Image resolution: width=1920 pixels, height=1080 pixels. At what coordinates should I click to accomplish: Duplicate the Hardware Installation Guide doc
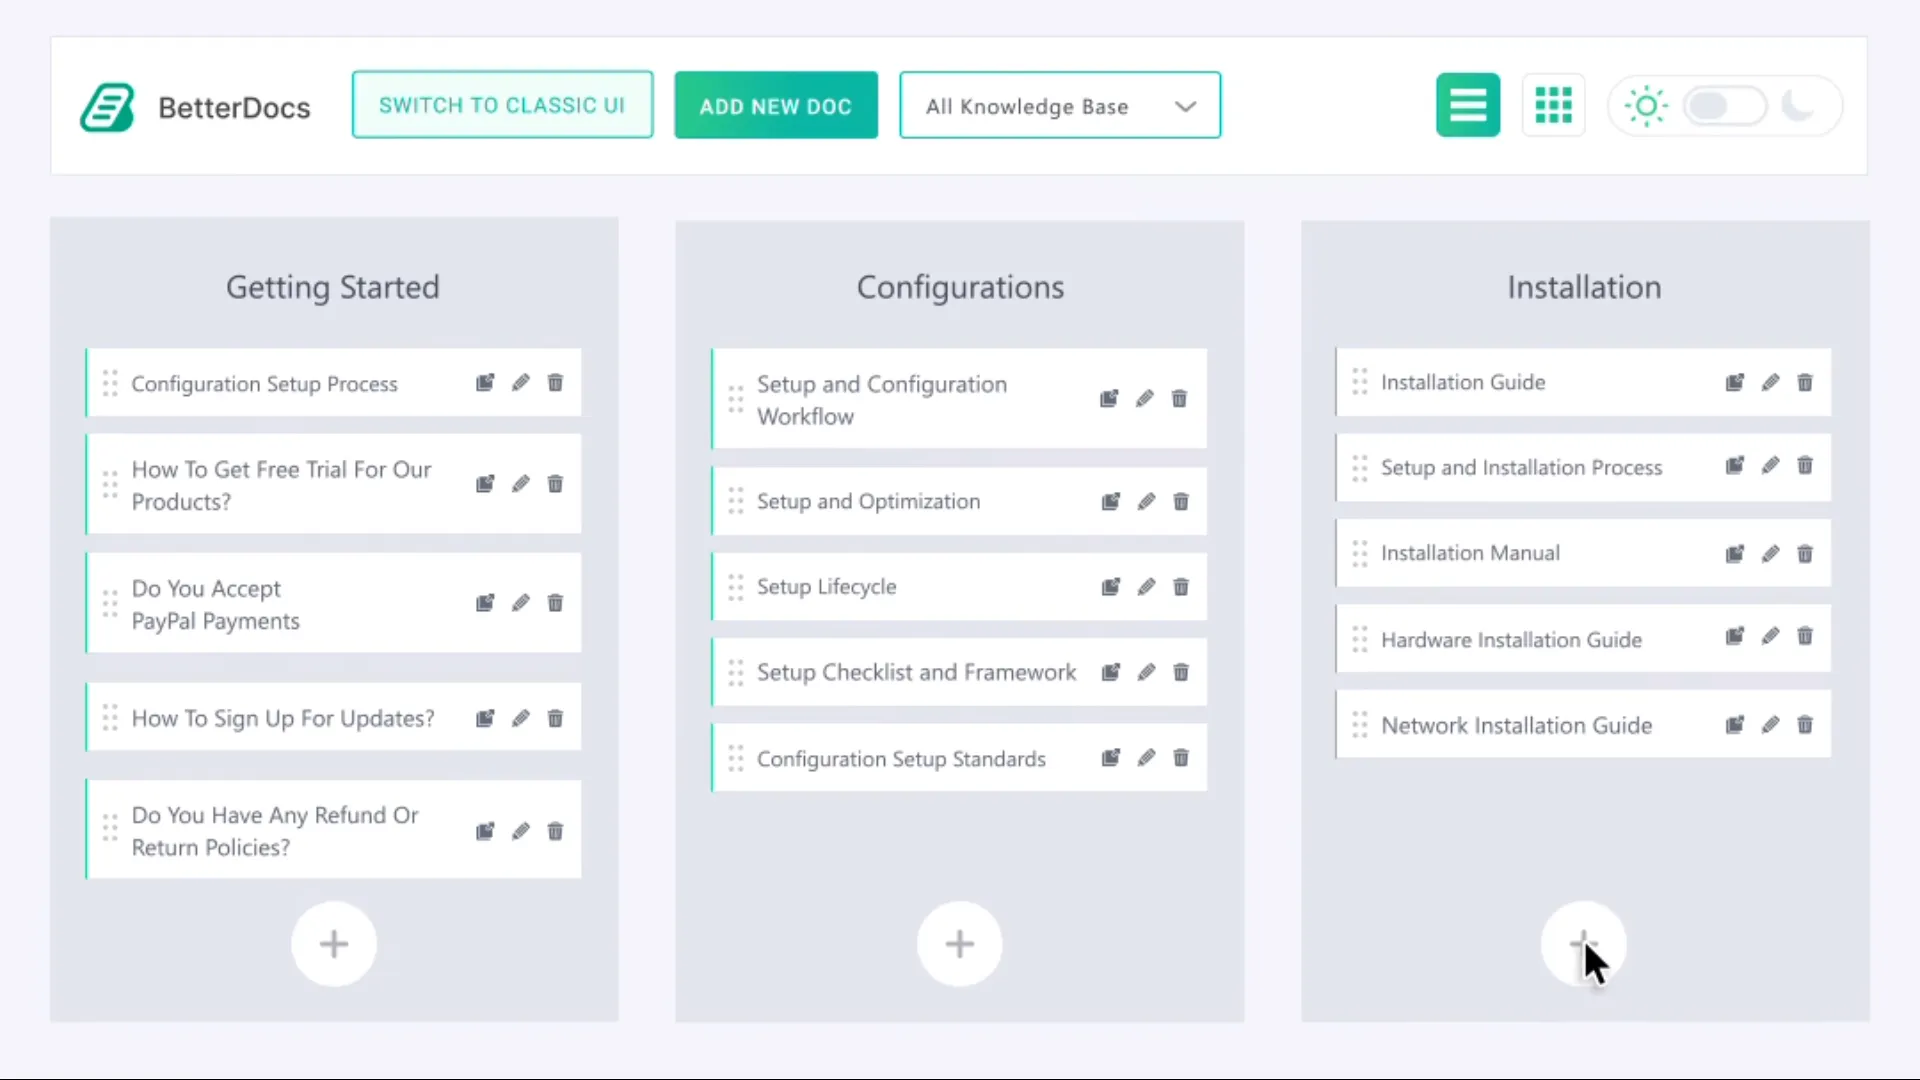pos(1734,636)
